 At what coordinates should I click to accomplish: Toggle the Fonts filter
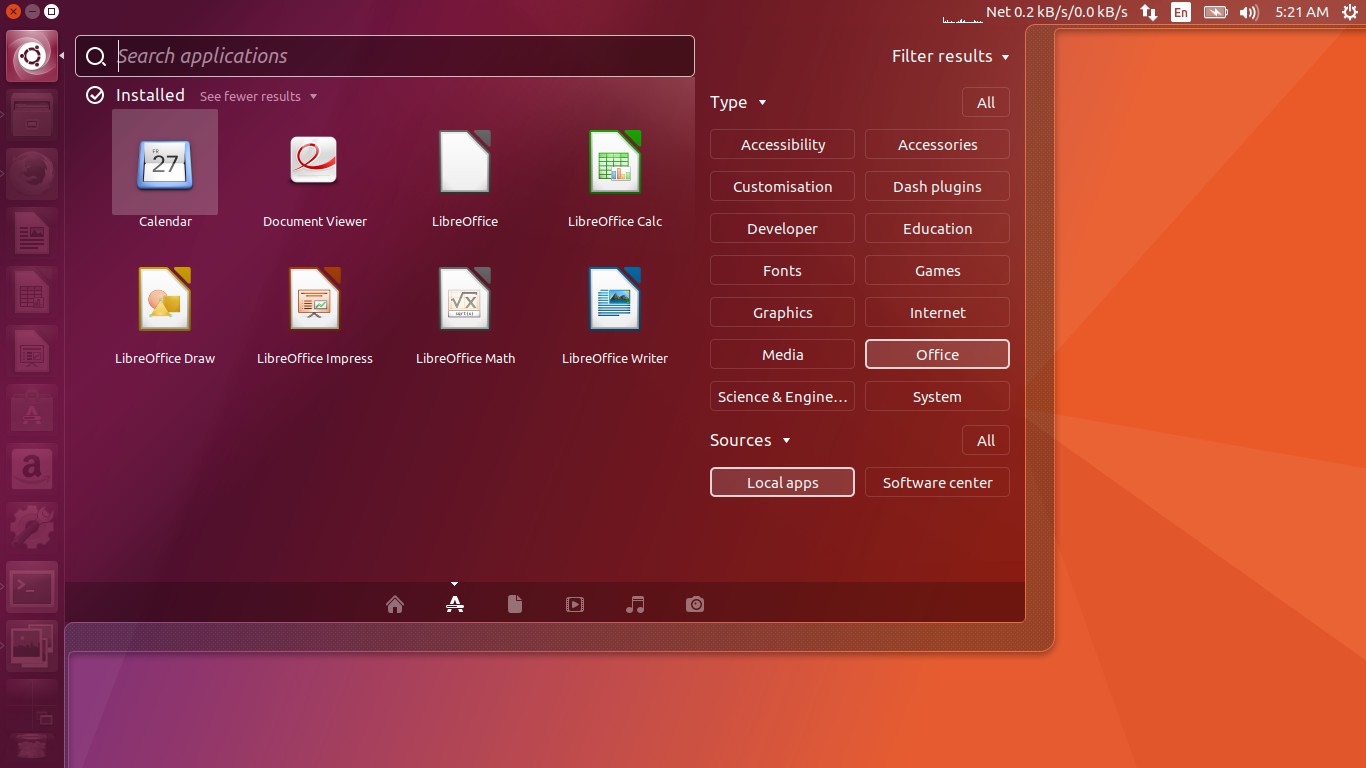point(782,270)
